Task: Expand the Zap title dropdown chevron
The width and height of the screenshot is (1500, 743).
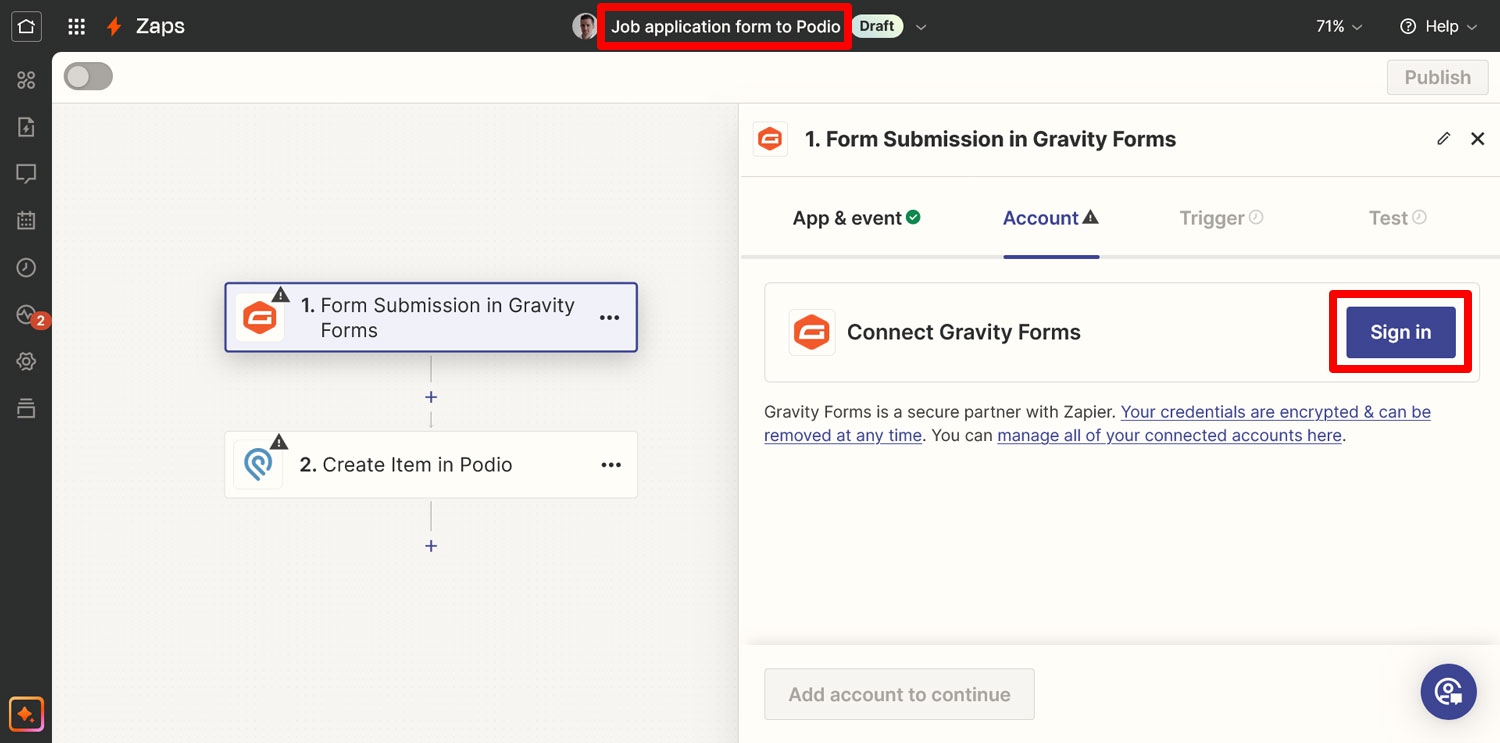Action: click(921, 27)
